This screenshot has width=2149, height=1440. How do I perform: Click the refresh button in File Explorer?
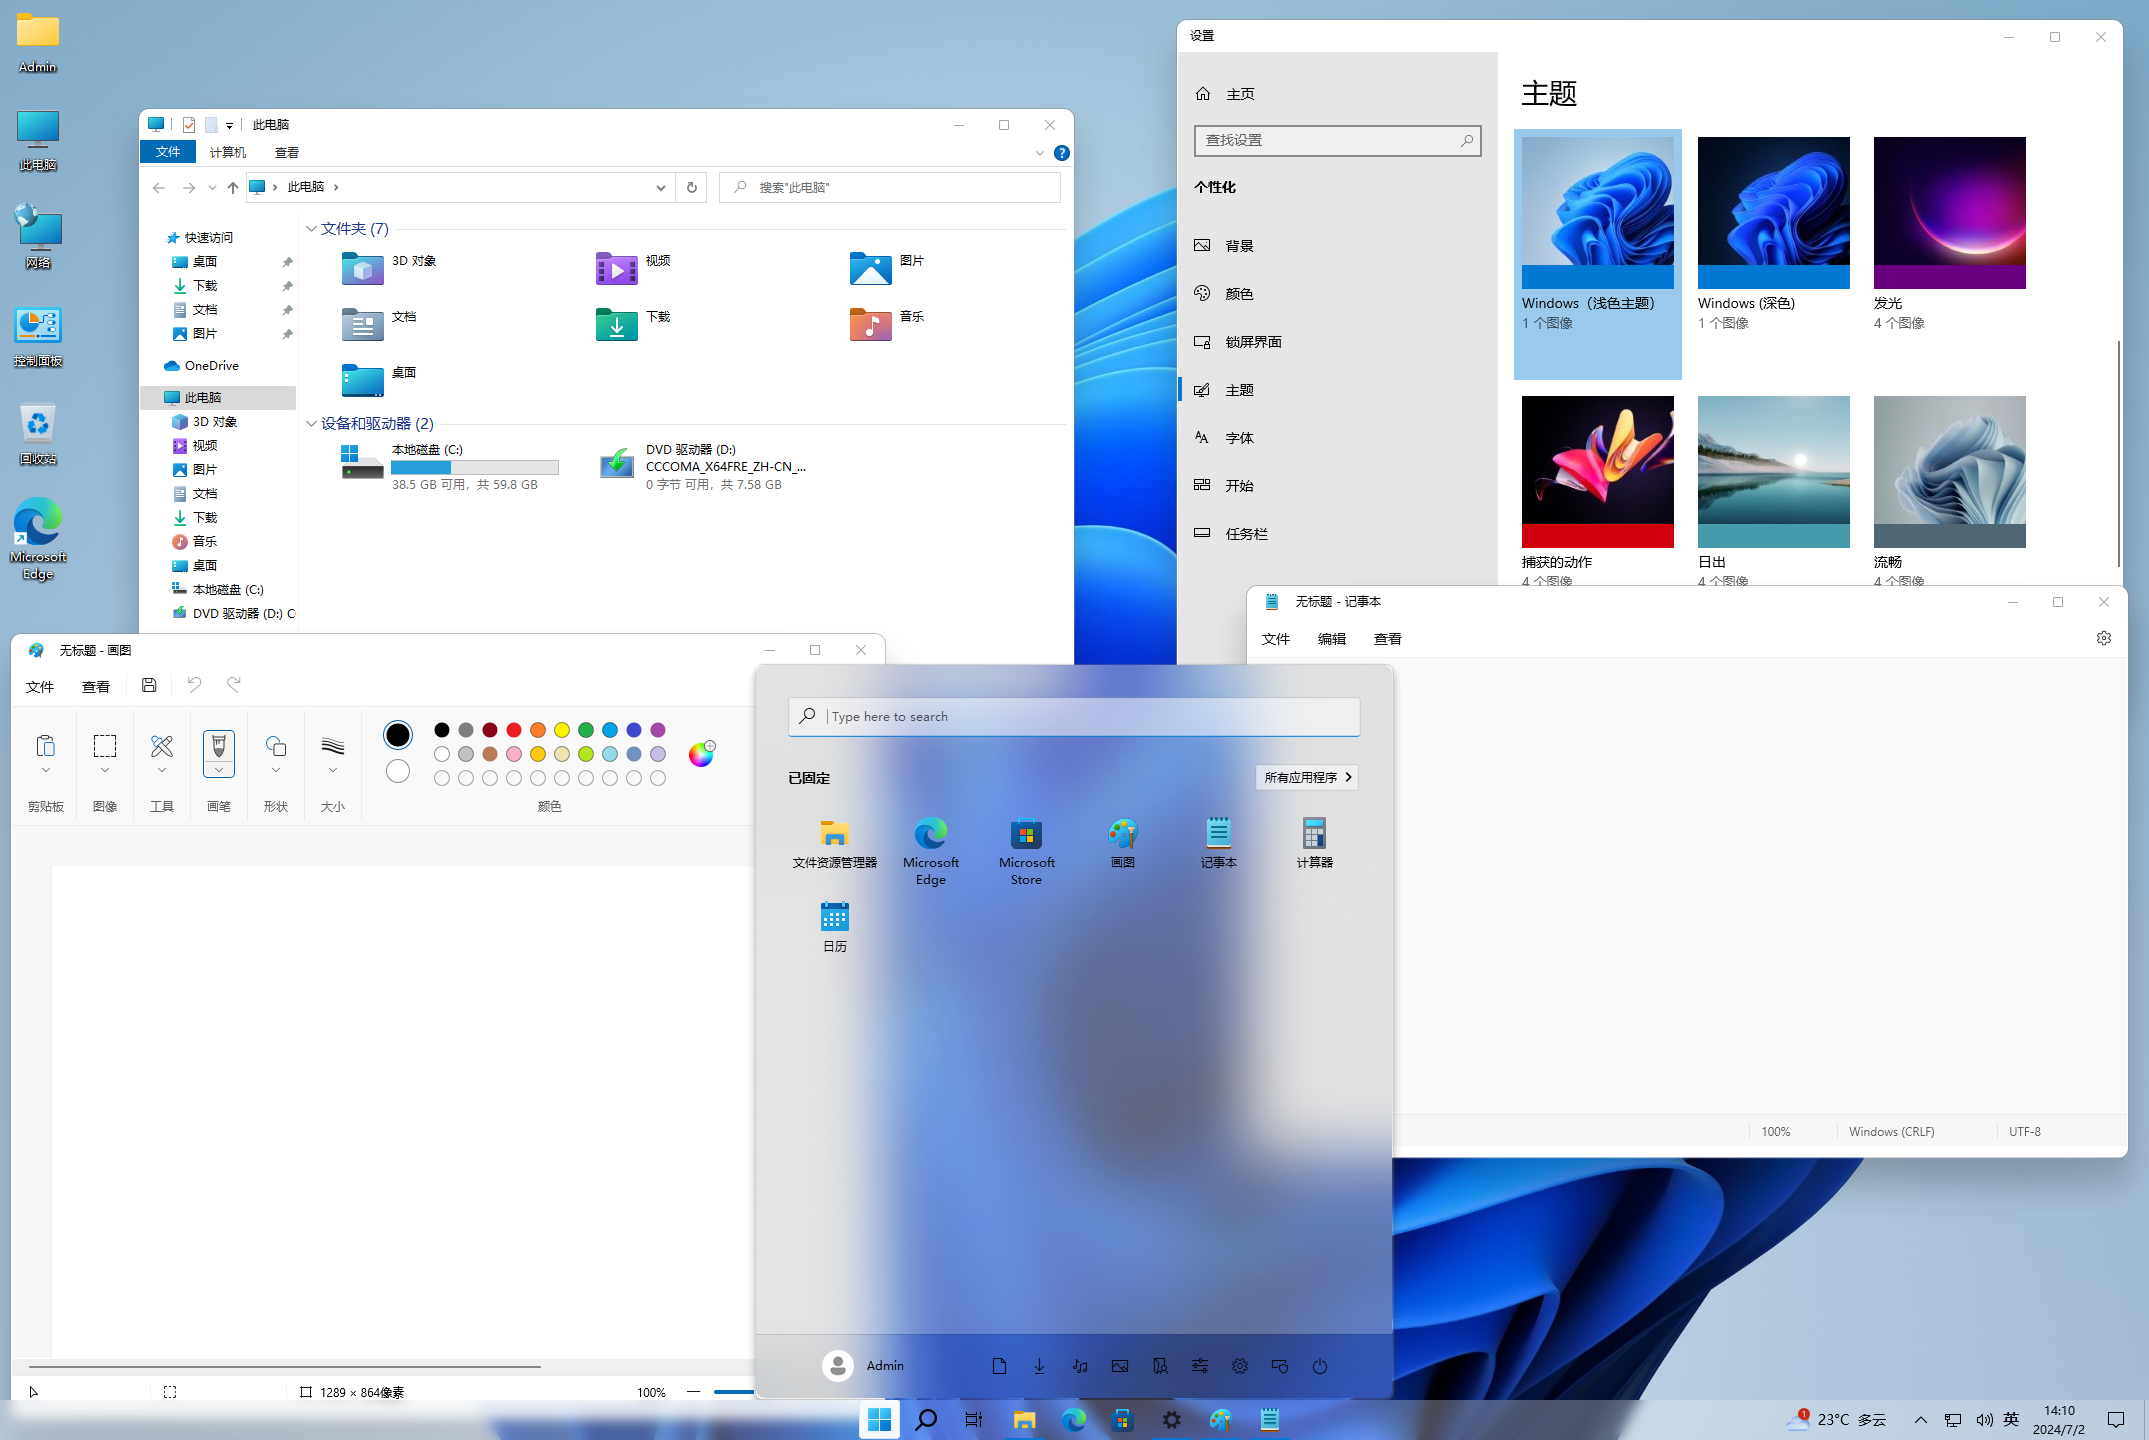(691, 187)
